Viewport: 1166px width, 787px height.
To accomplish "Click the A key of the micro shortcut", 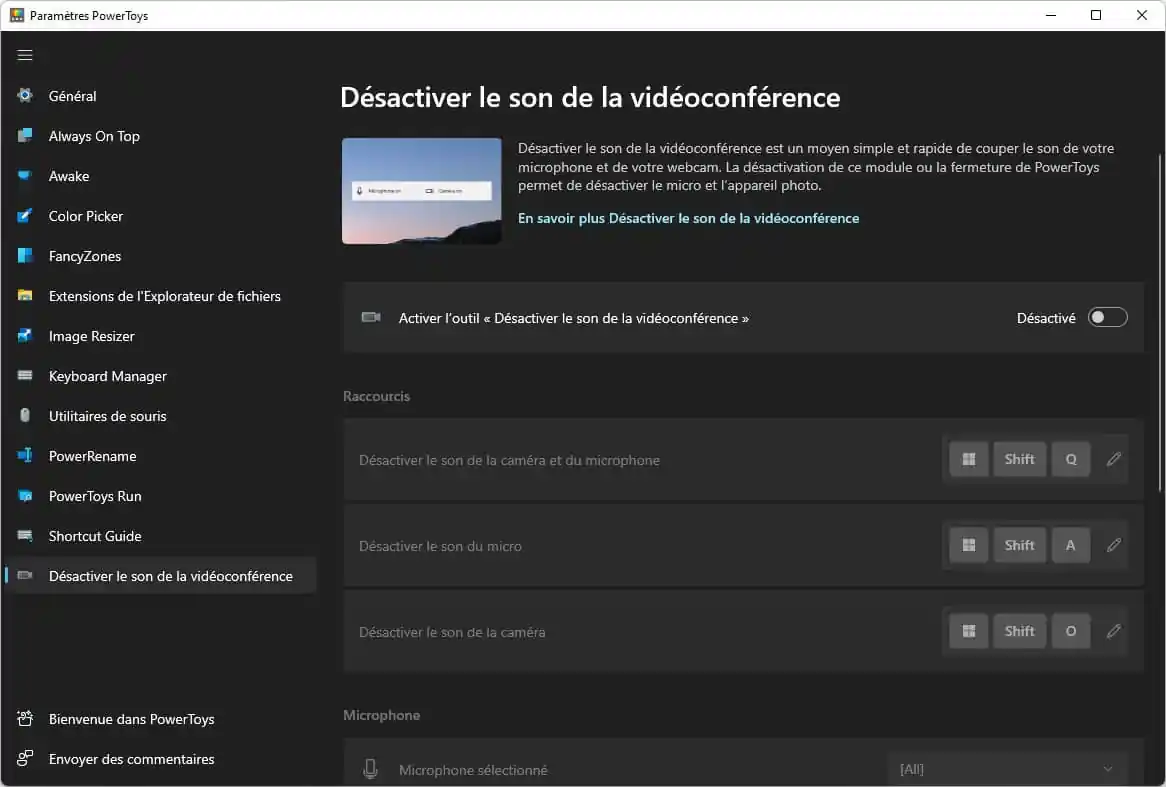I will [1071, 545].
